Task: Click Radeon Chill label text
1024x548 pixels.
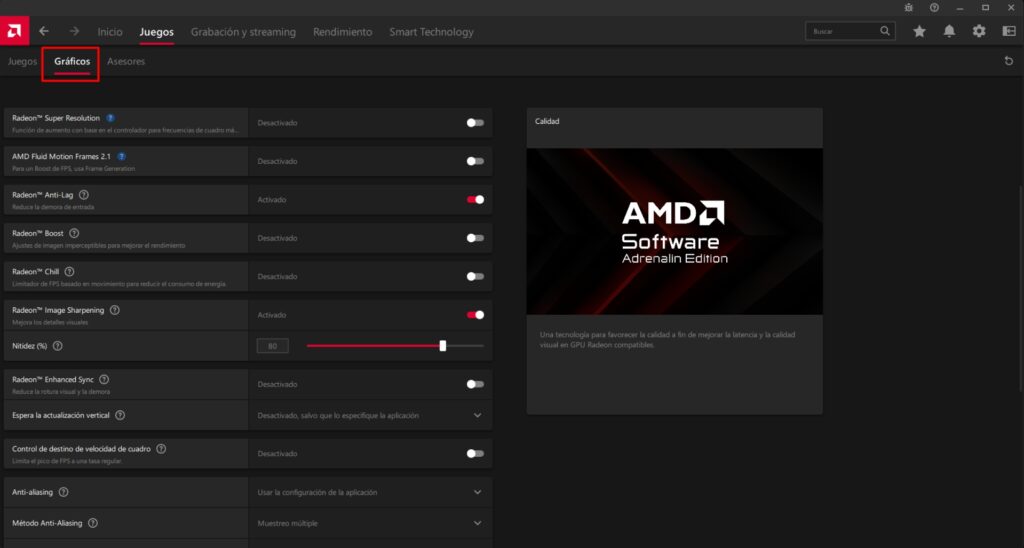Action: [35, 272]
